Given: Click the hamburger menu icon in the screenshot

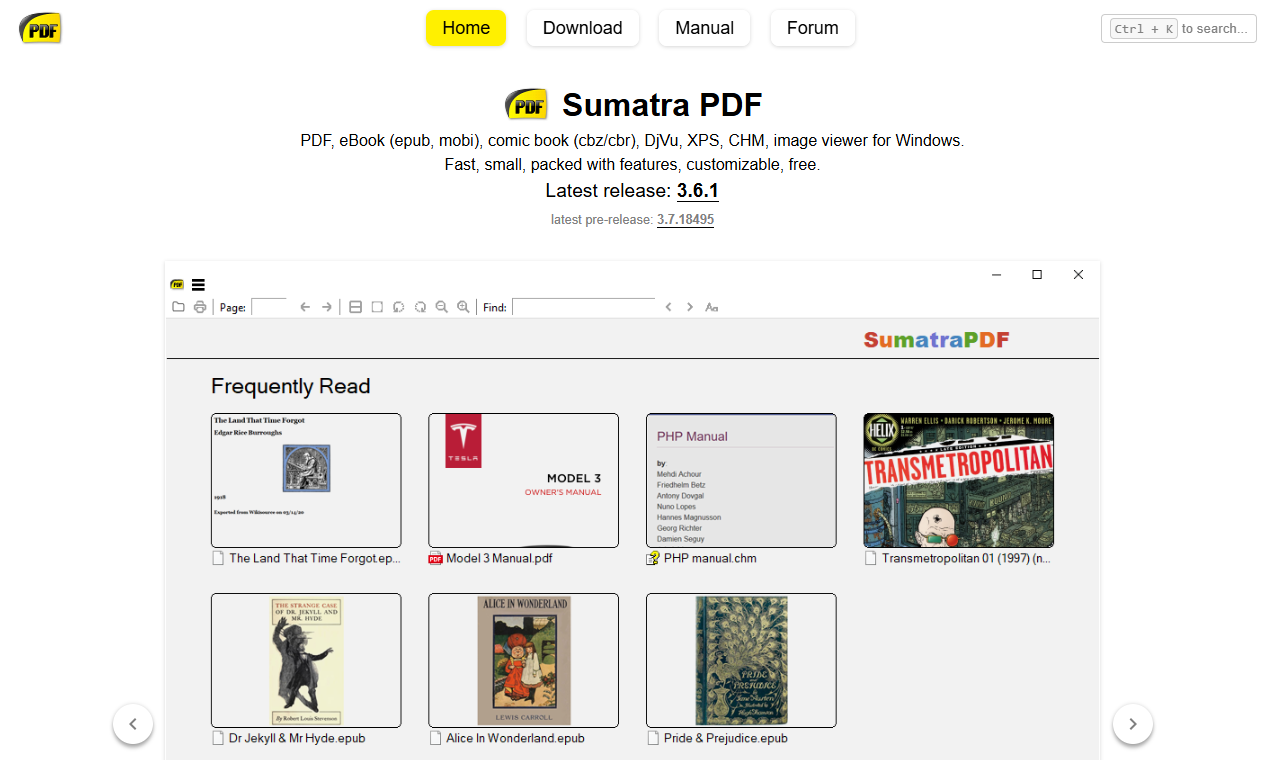Looking at the screenshot, I should click(198, 285).
